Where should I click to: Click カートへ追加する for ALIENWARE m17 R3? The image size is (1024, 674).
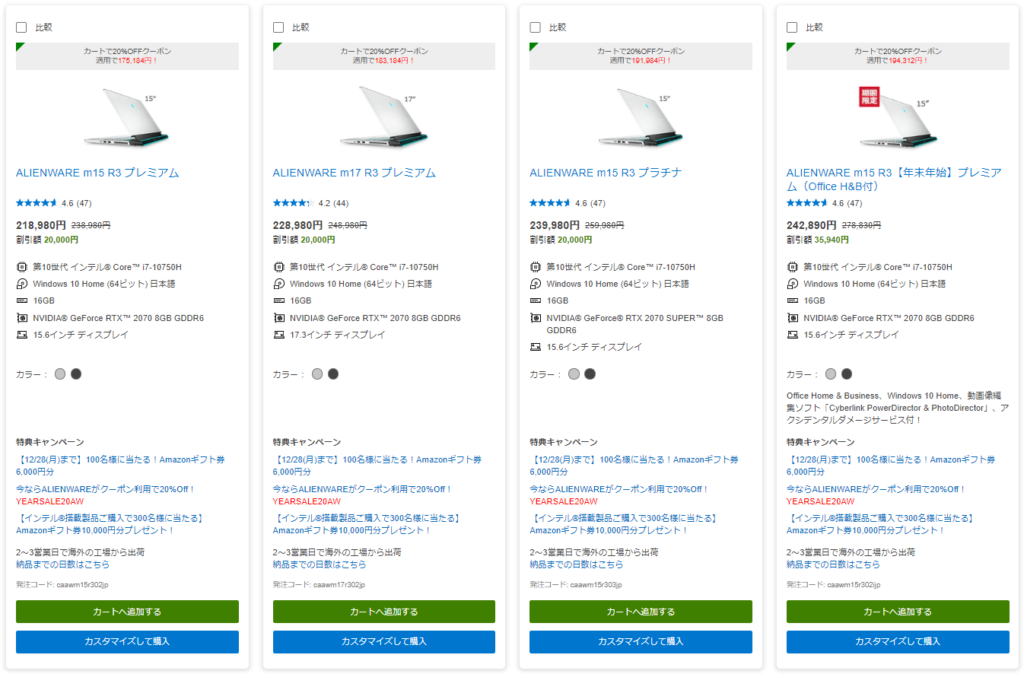(384, 612)
